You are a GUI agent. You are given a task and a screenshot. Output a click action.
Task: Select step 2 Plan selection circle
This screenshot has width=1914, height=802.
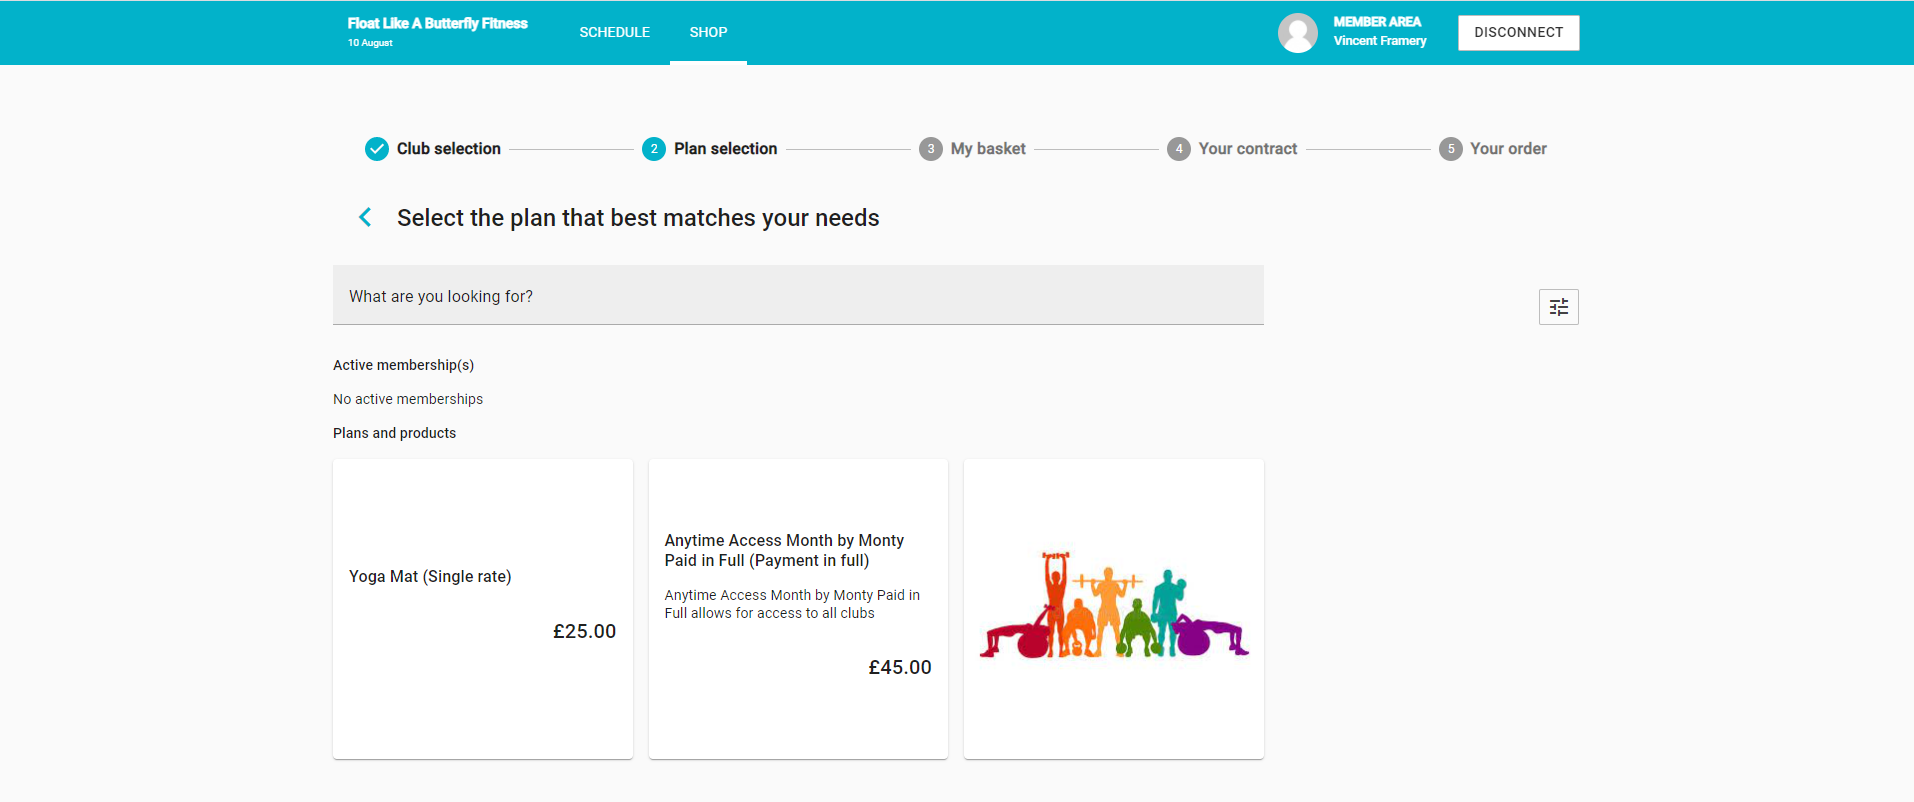coord(654,149)
